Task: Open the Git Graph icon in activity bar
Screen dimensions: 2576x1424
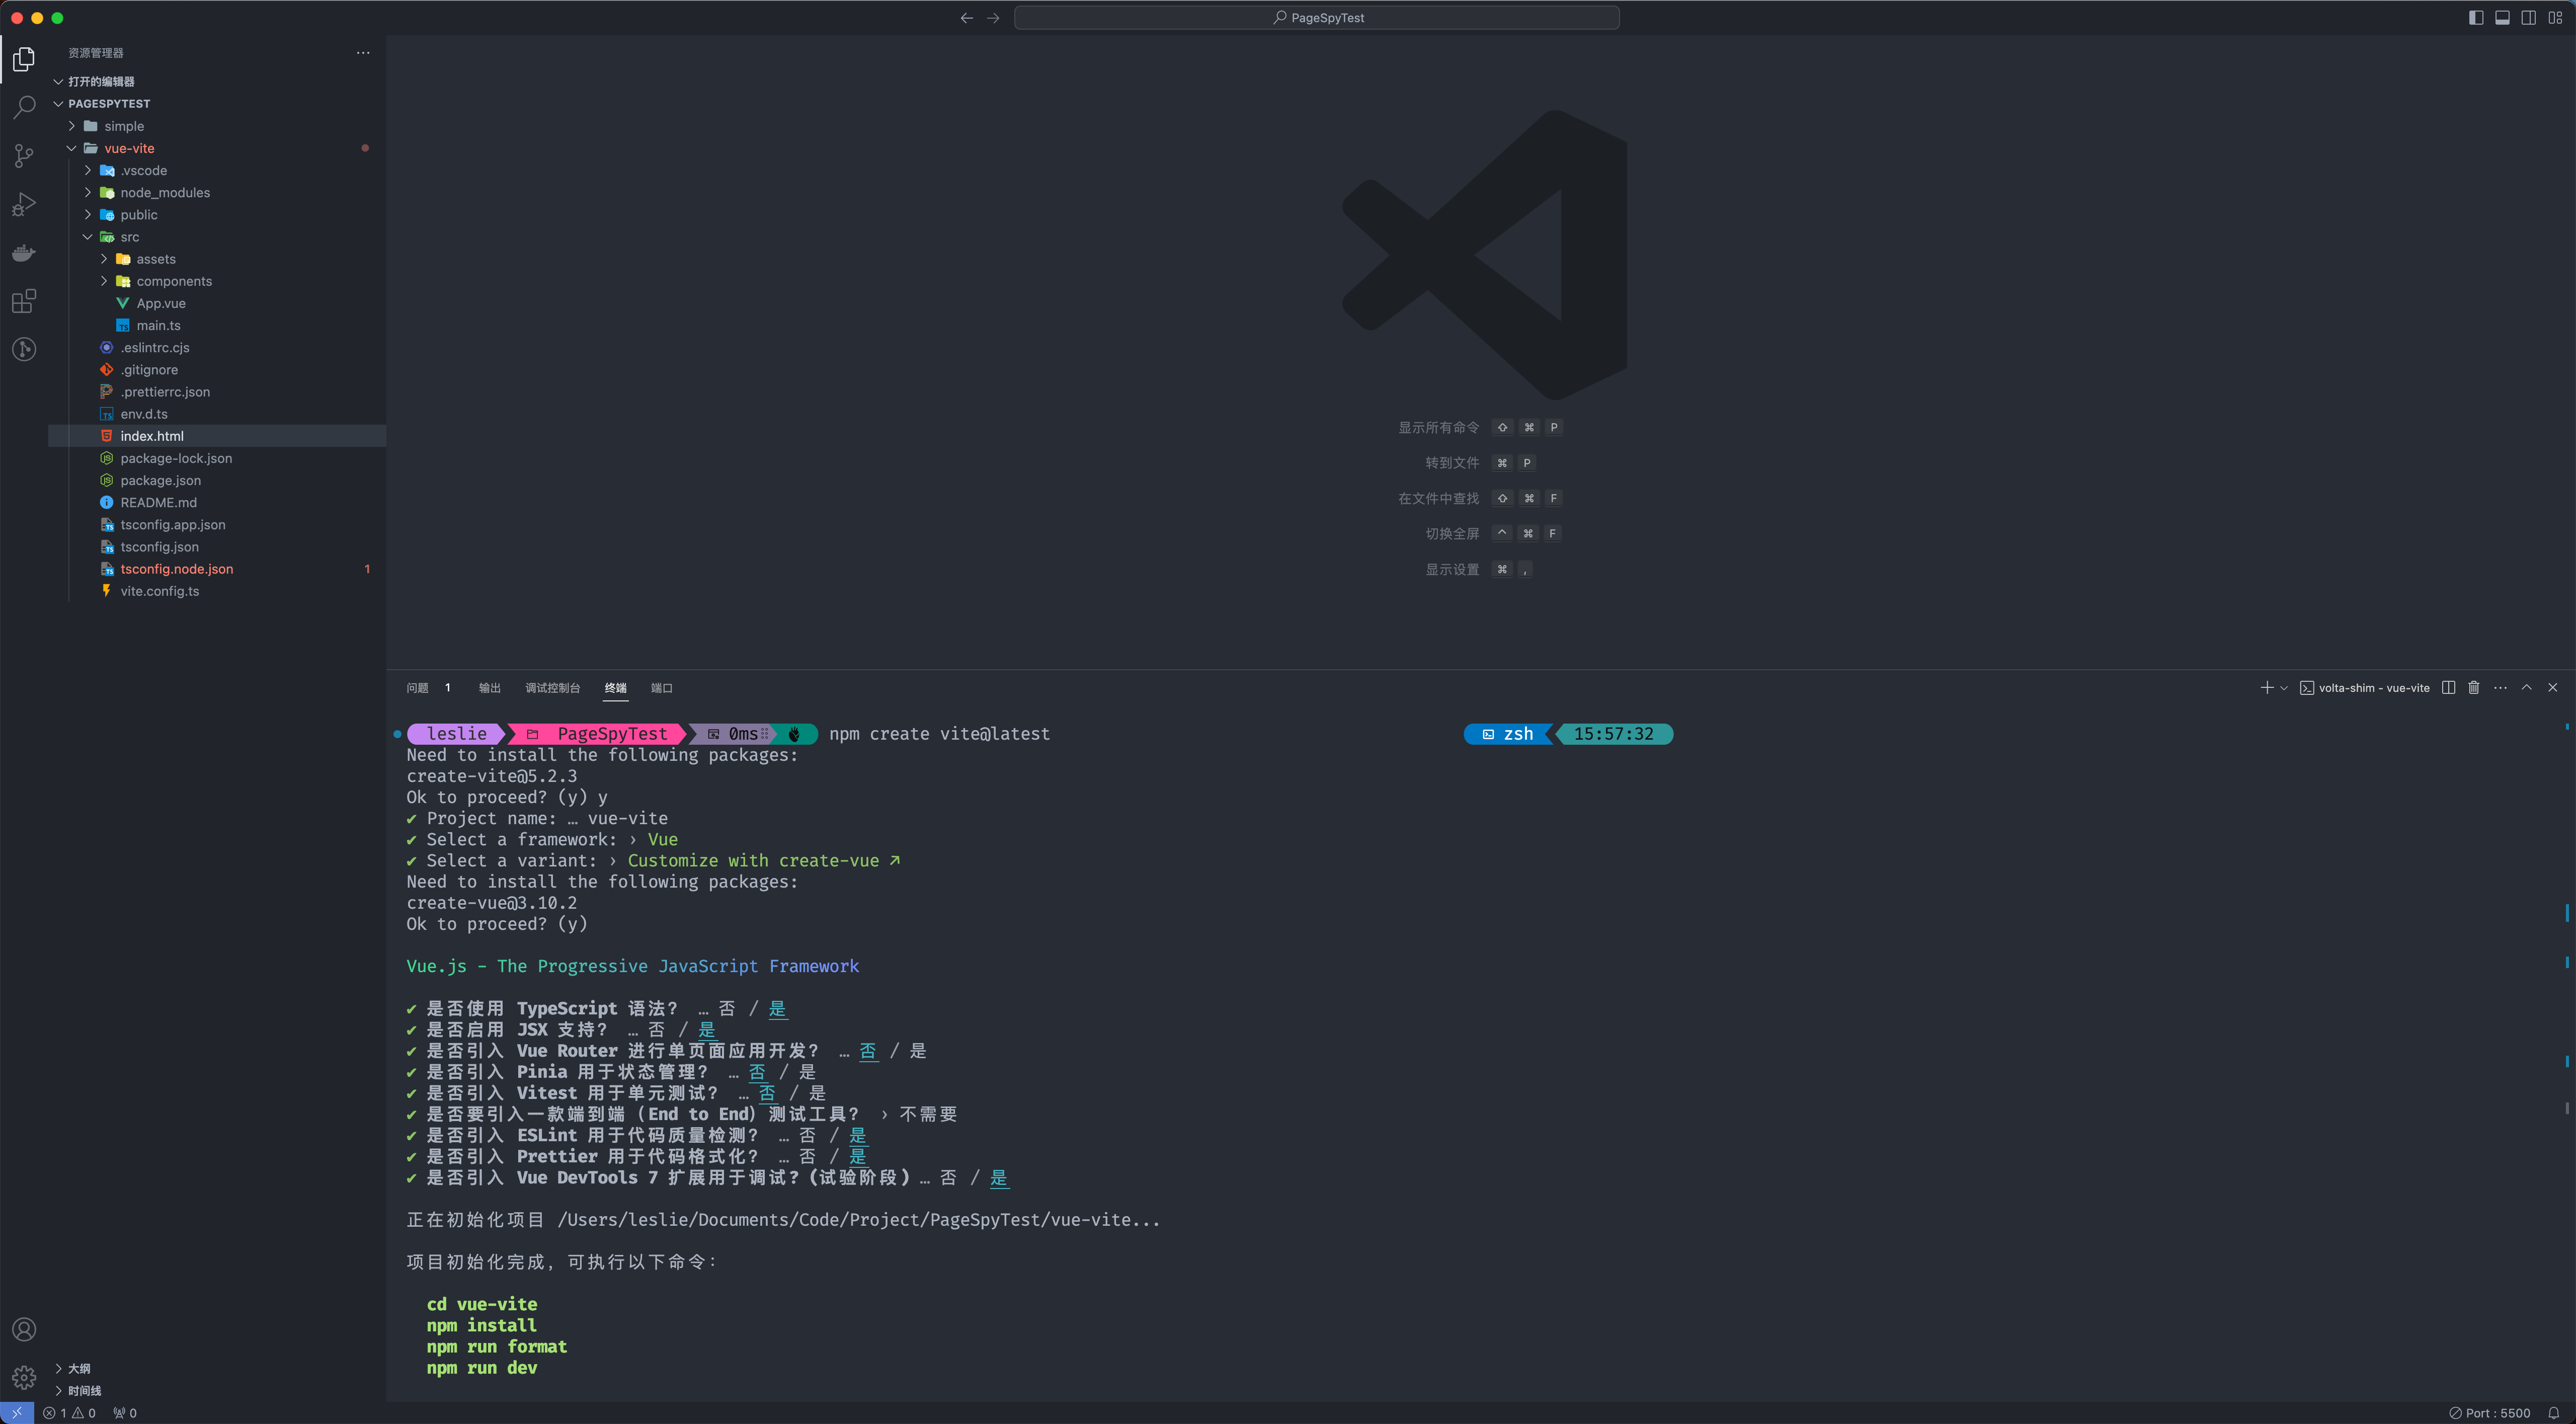Action: [24, 349]
